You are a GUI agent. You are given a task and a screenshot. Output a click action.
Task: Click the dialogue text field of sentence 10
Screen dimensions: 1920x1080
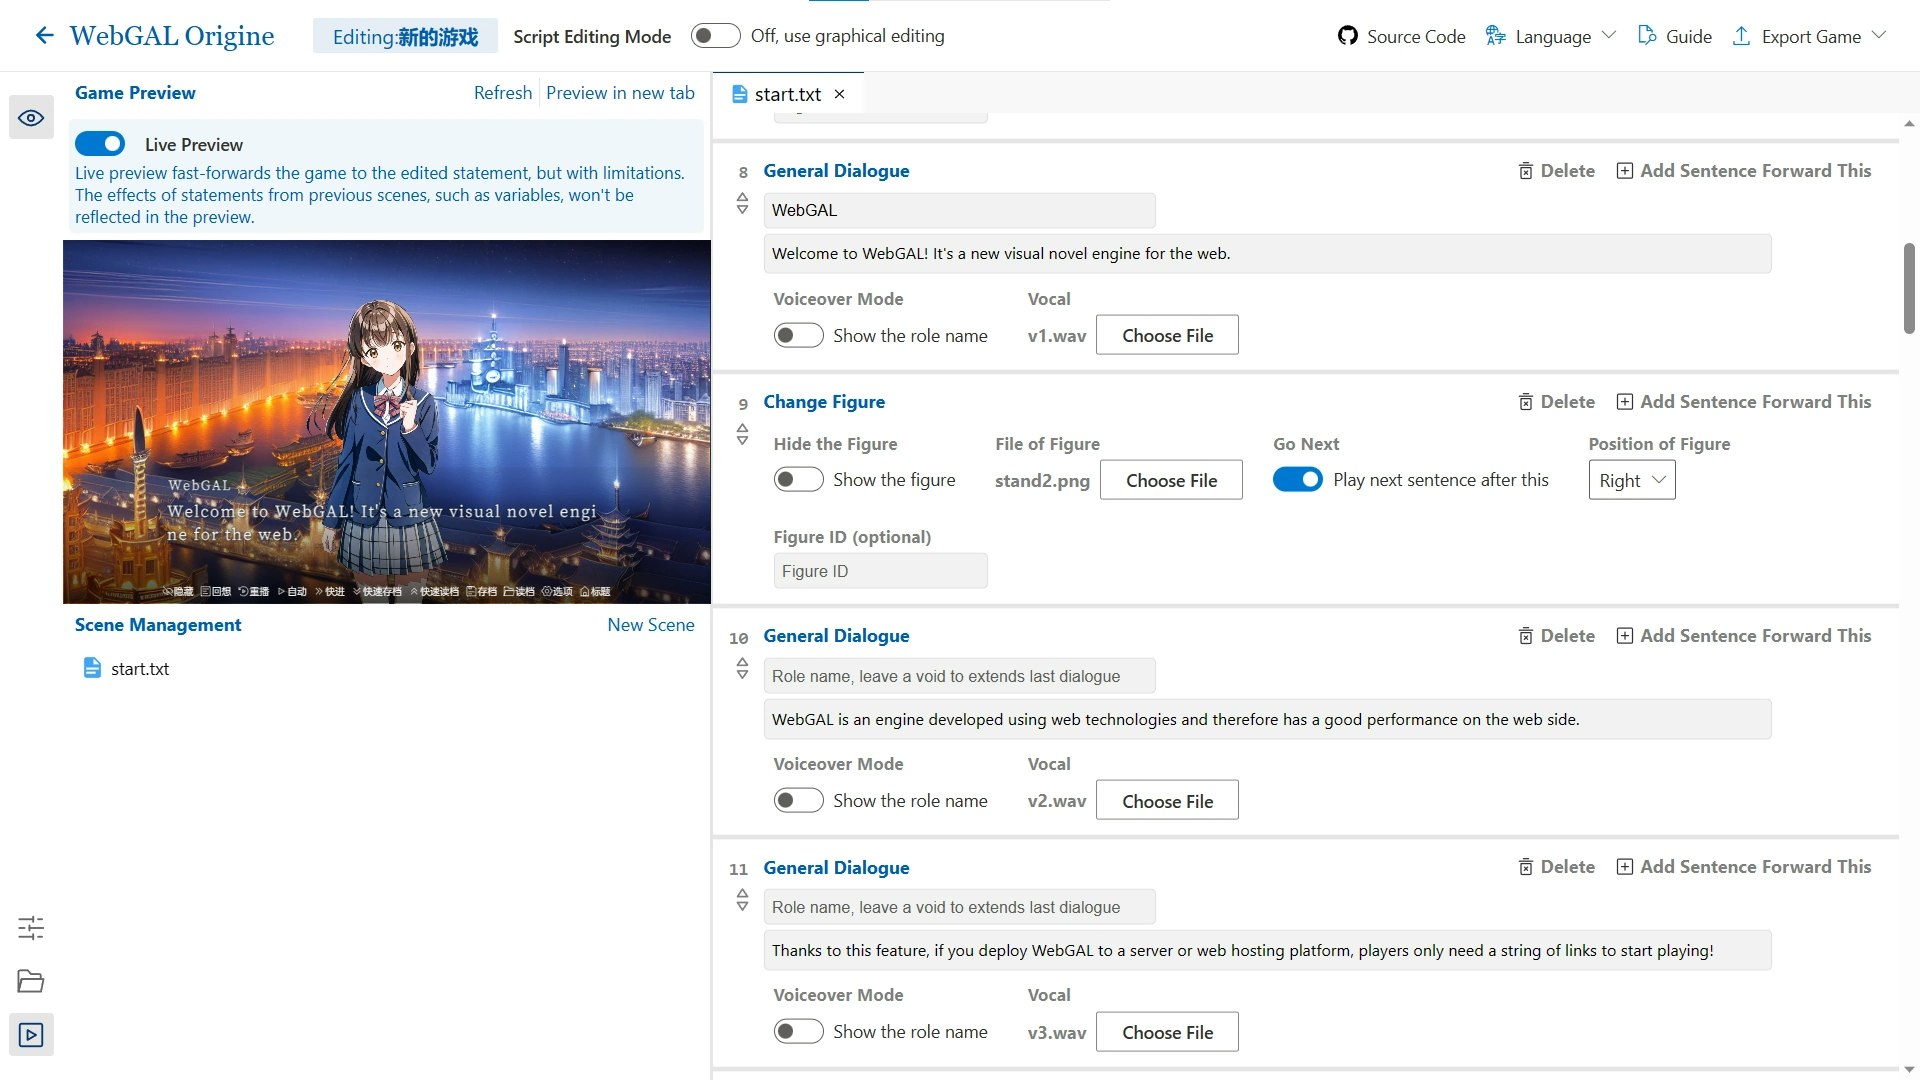coord(1267,719)
